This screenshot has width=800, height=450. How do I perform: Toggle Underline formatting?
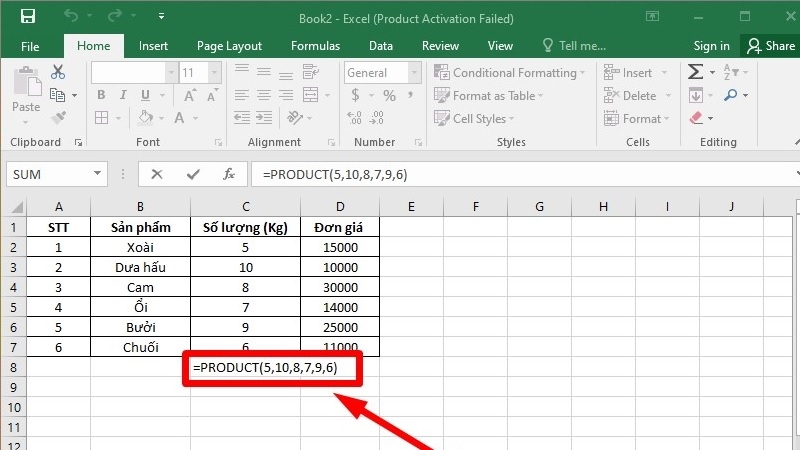pos(145,95)
